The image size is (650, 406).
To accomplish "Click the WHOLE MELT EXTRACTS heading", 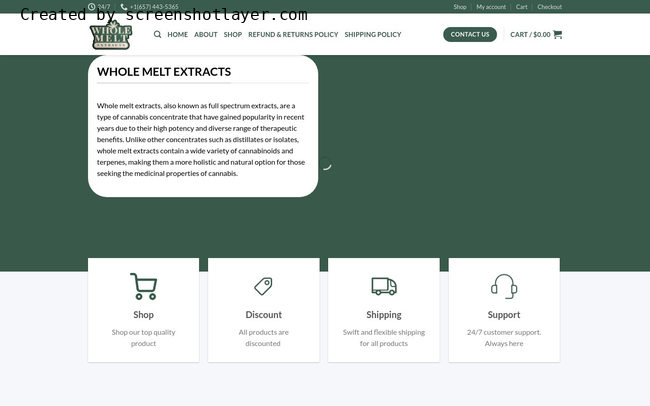I will (x=164, y=72).
